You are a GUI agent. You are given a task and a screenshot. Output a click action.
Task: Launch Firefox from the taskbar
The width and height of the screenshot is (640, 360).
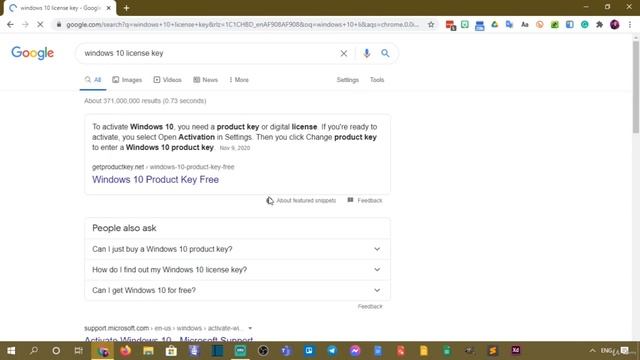[x=126, y=351]
